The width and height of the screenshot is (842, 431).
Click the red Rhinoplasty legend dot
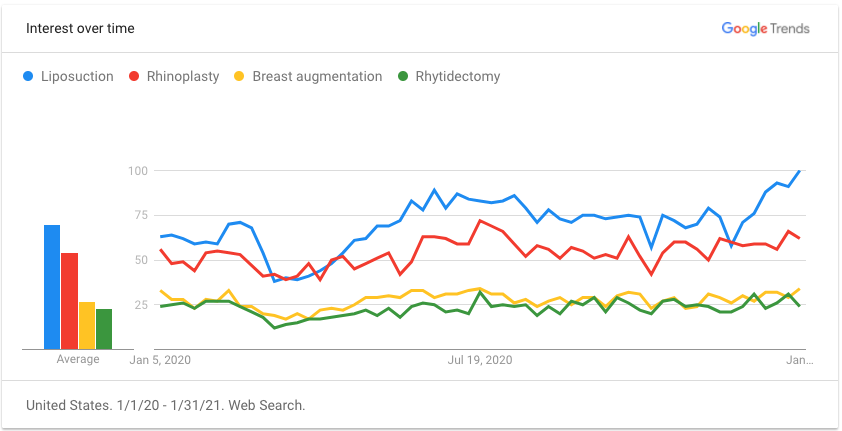(134, 76)
